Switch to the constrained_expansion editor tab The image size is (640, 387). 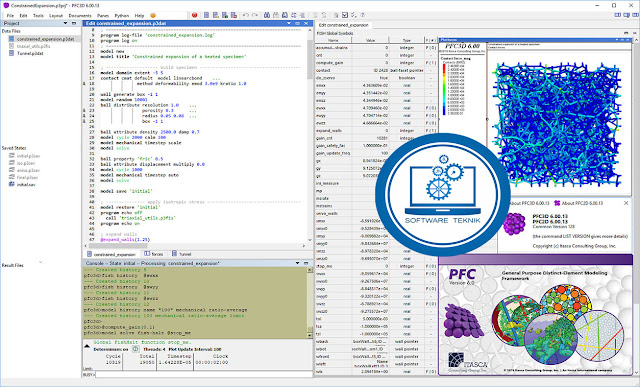pos(111,254)
